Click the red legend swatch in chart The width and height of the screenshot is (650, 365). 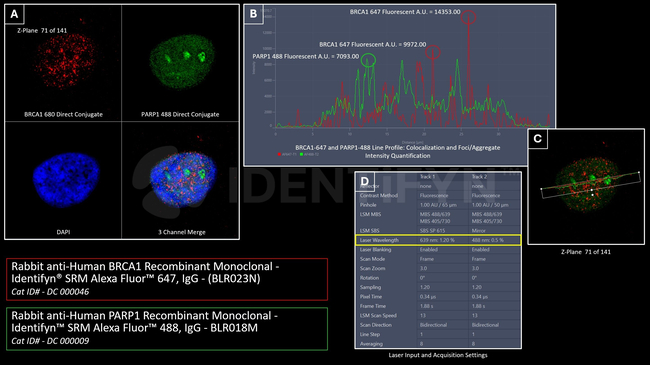coord(279,154)
